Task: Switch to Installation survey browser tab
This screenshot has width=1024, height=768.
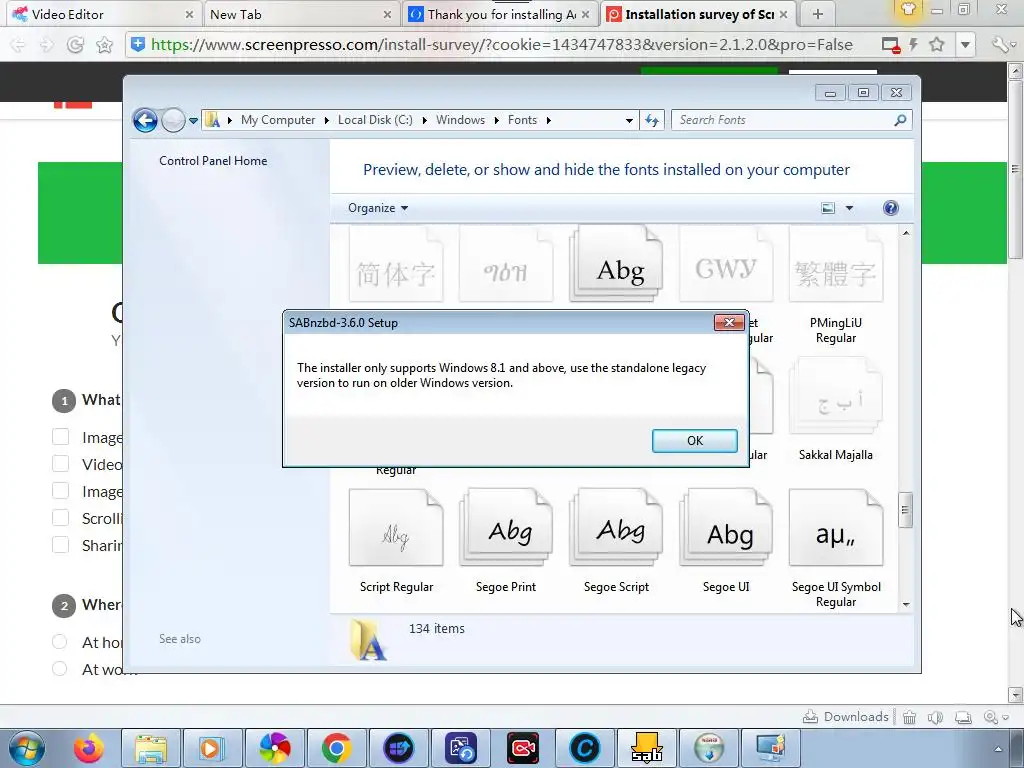Action: pos(699,14)
